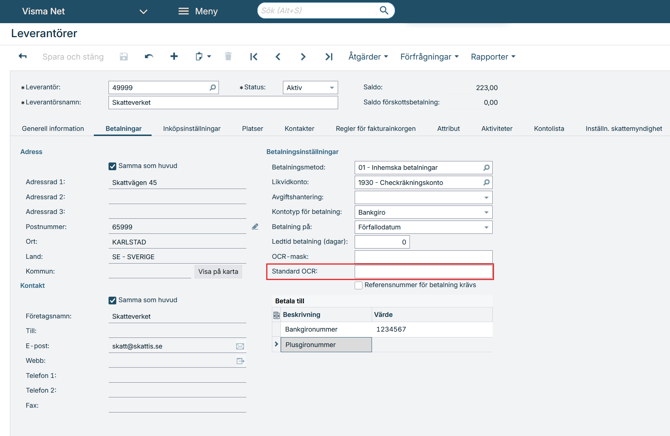Viewport: 670px width, 436px height.
Task: Click the Ort field KARLSTAD
Action: (177, 242)
